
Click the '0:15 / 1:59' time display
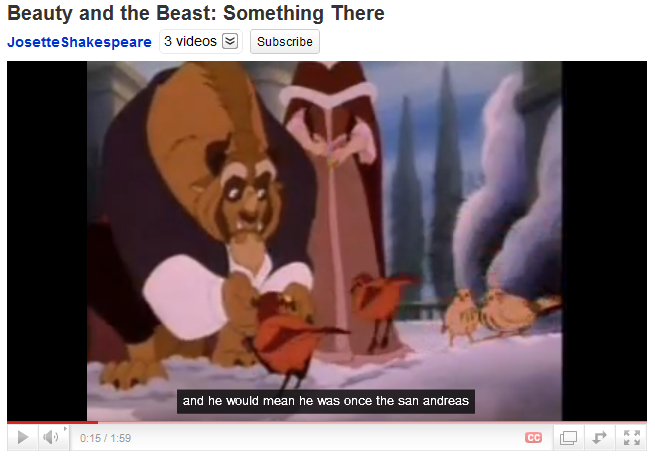click(105, 438)
